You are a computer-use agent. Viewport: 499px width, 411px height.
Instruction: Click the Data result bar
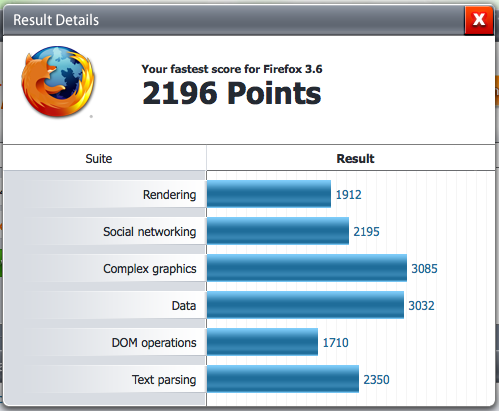coord(305,305)
